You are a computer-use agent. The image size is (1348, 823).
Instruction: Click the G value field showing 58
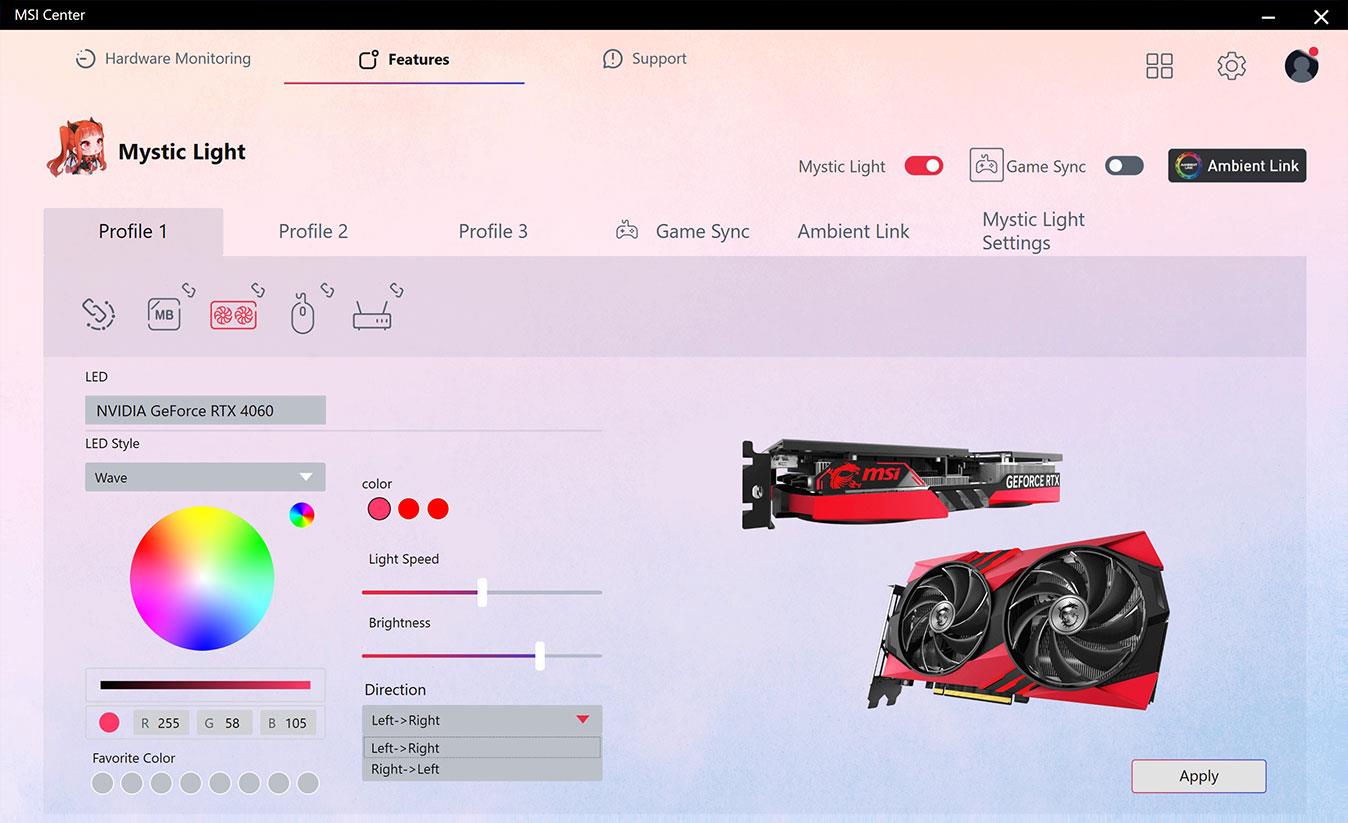point(224,723)
